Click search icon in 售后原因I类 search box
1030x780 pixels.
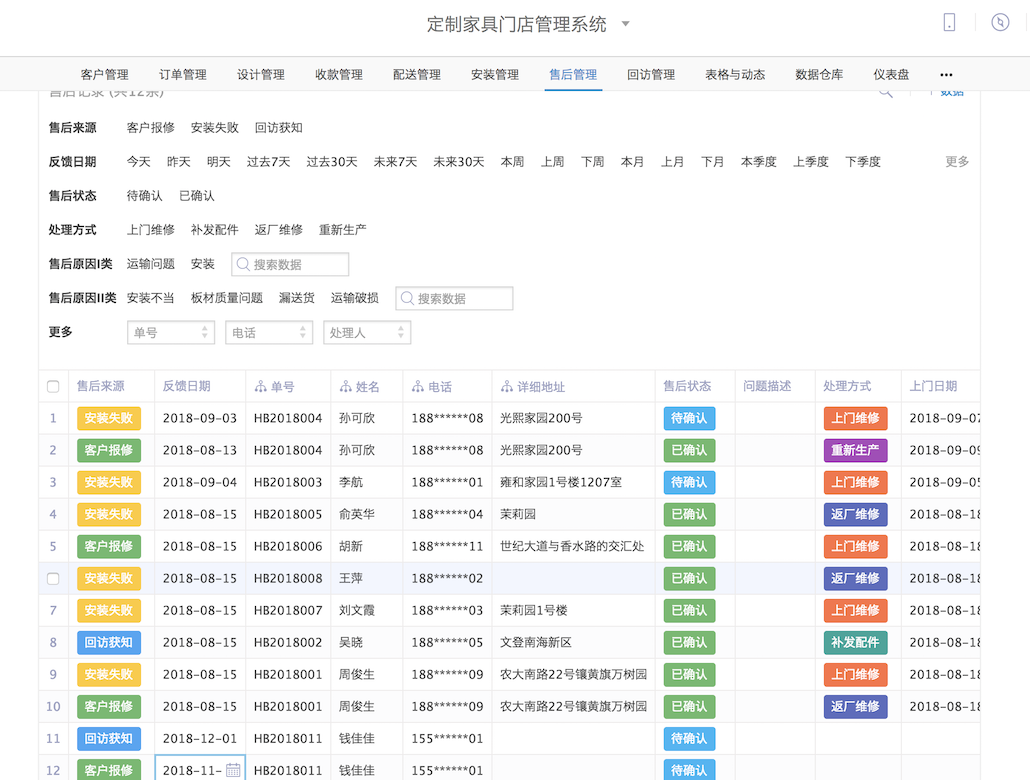point(243,264)
